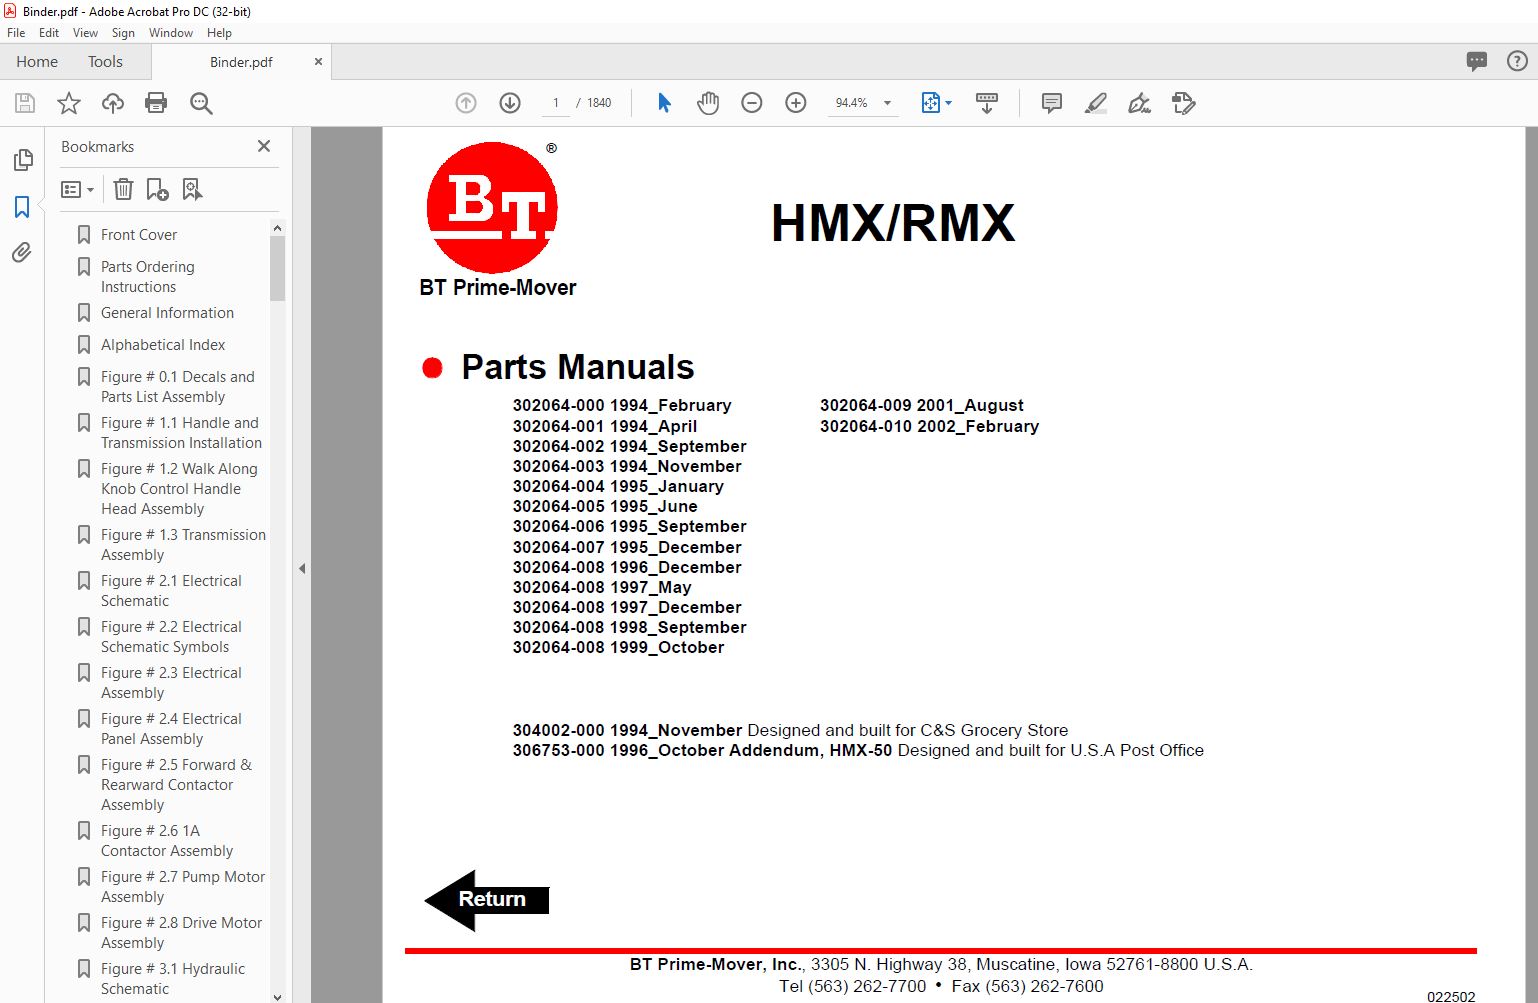Click the scrolling mode keyboard icon
The image size is (1538, 1003).
[x=987, y=103]
